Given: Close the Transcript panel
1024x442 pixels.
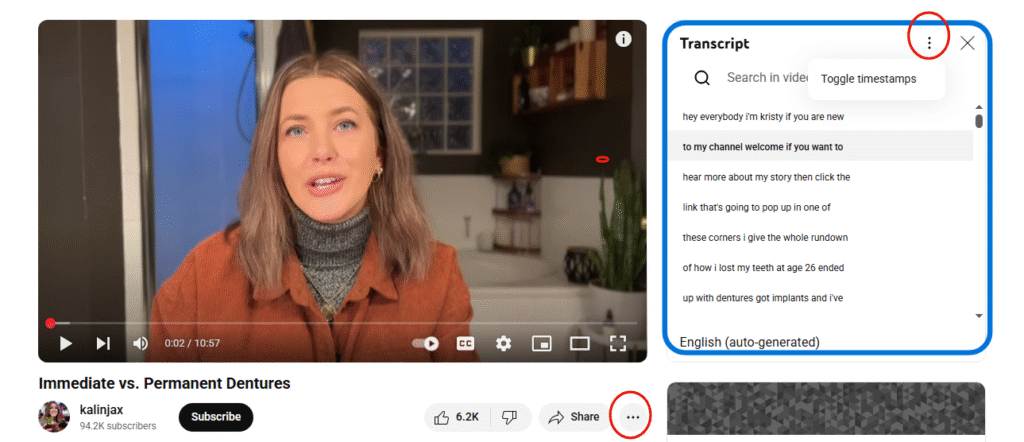Looking at the screenshot, I should (x=967, y=43).
